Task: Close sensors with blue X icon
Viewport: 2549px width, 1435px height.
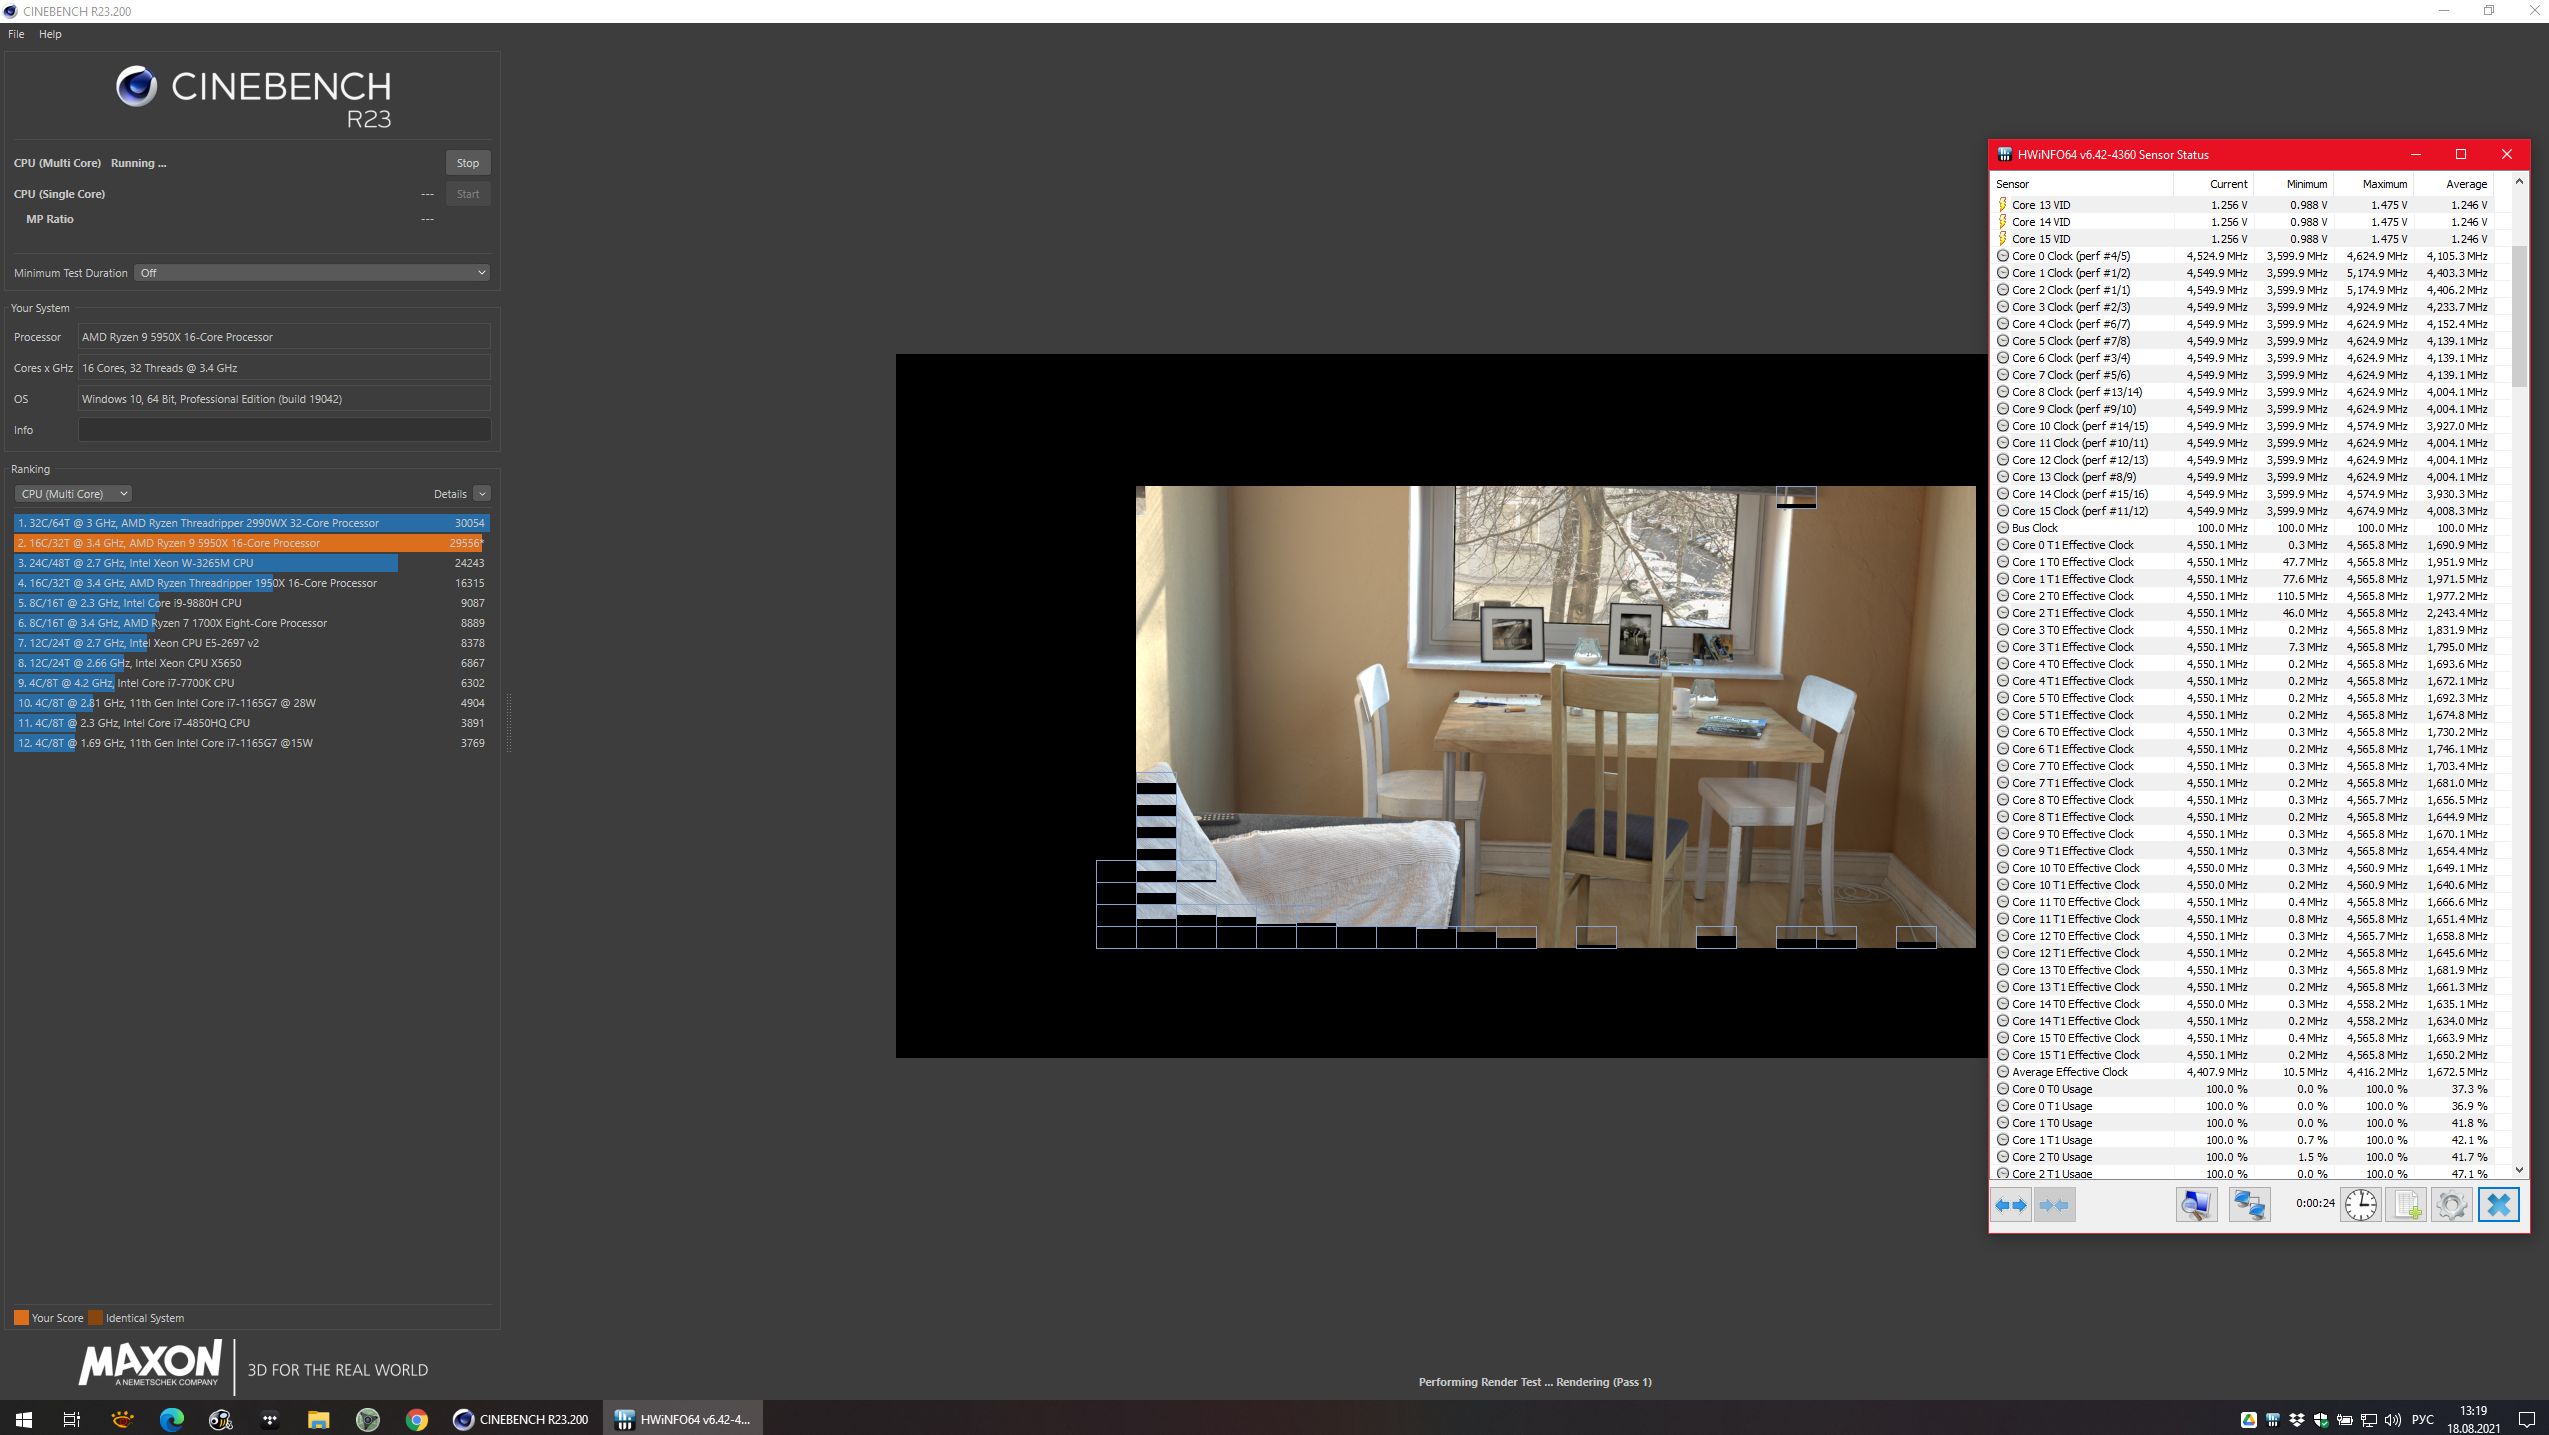Action: 2498,1205
